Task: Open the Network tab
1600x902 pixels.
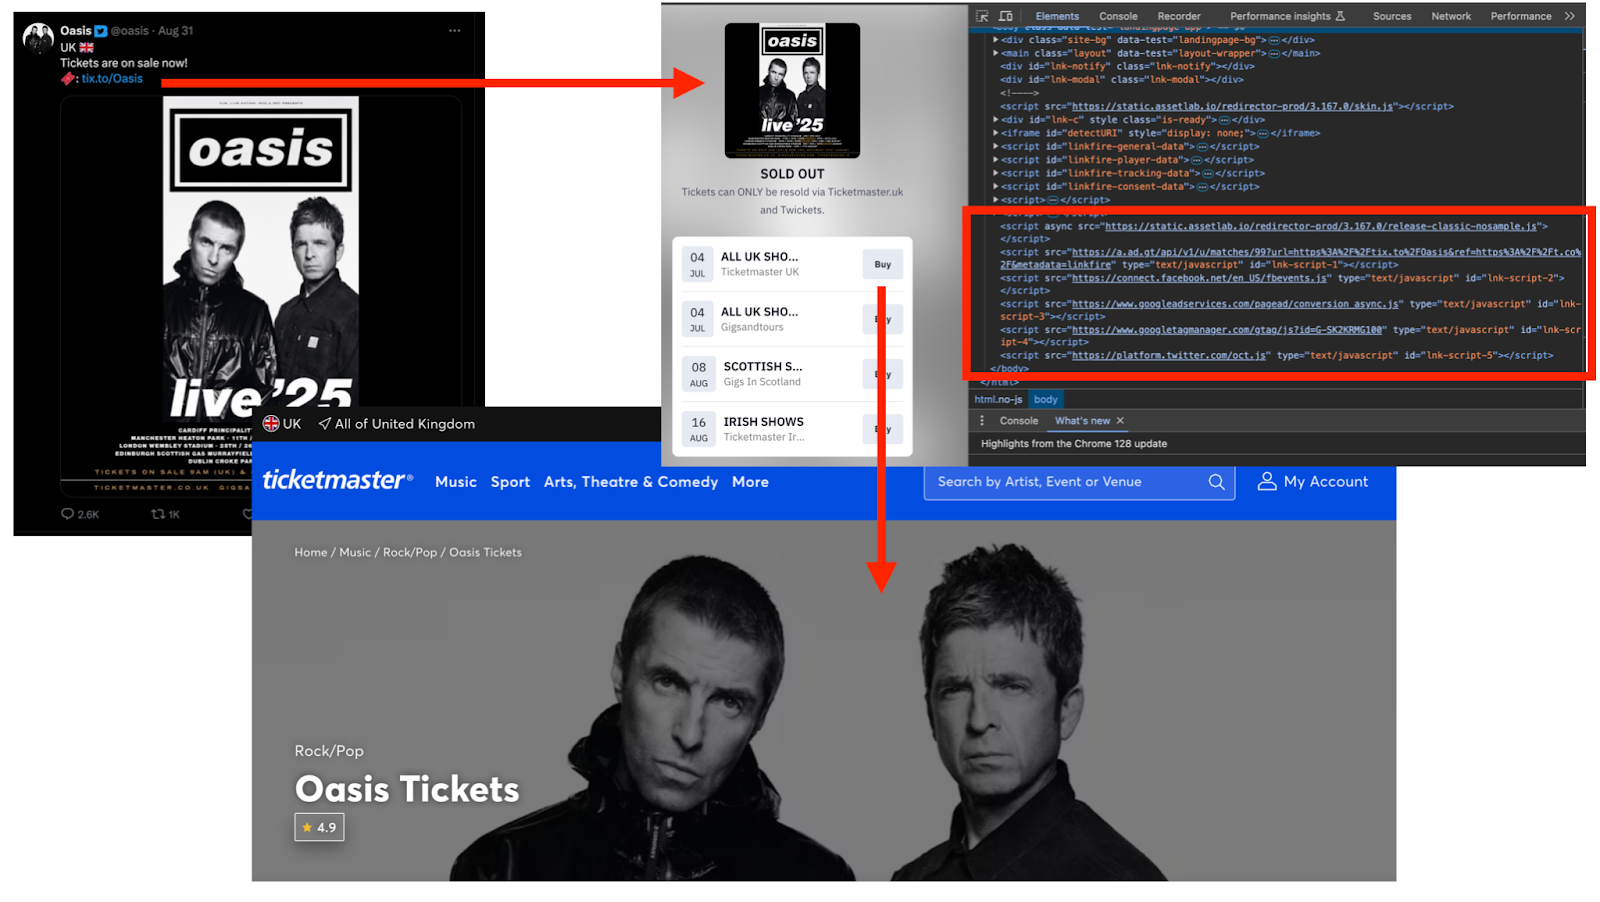Action: pos(1451,16)
